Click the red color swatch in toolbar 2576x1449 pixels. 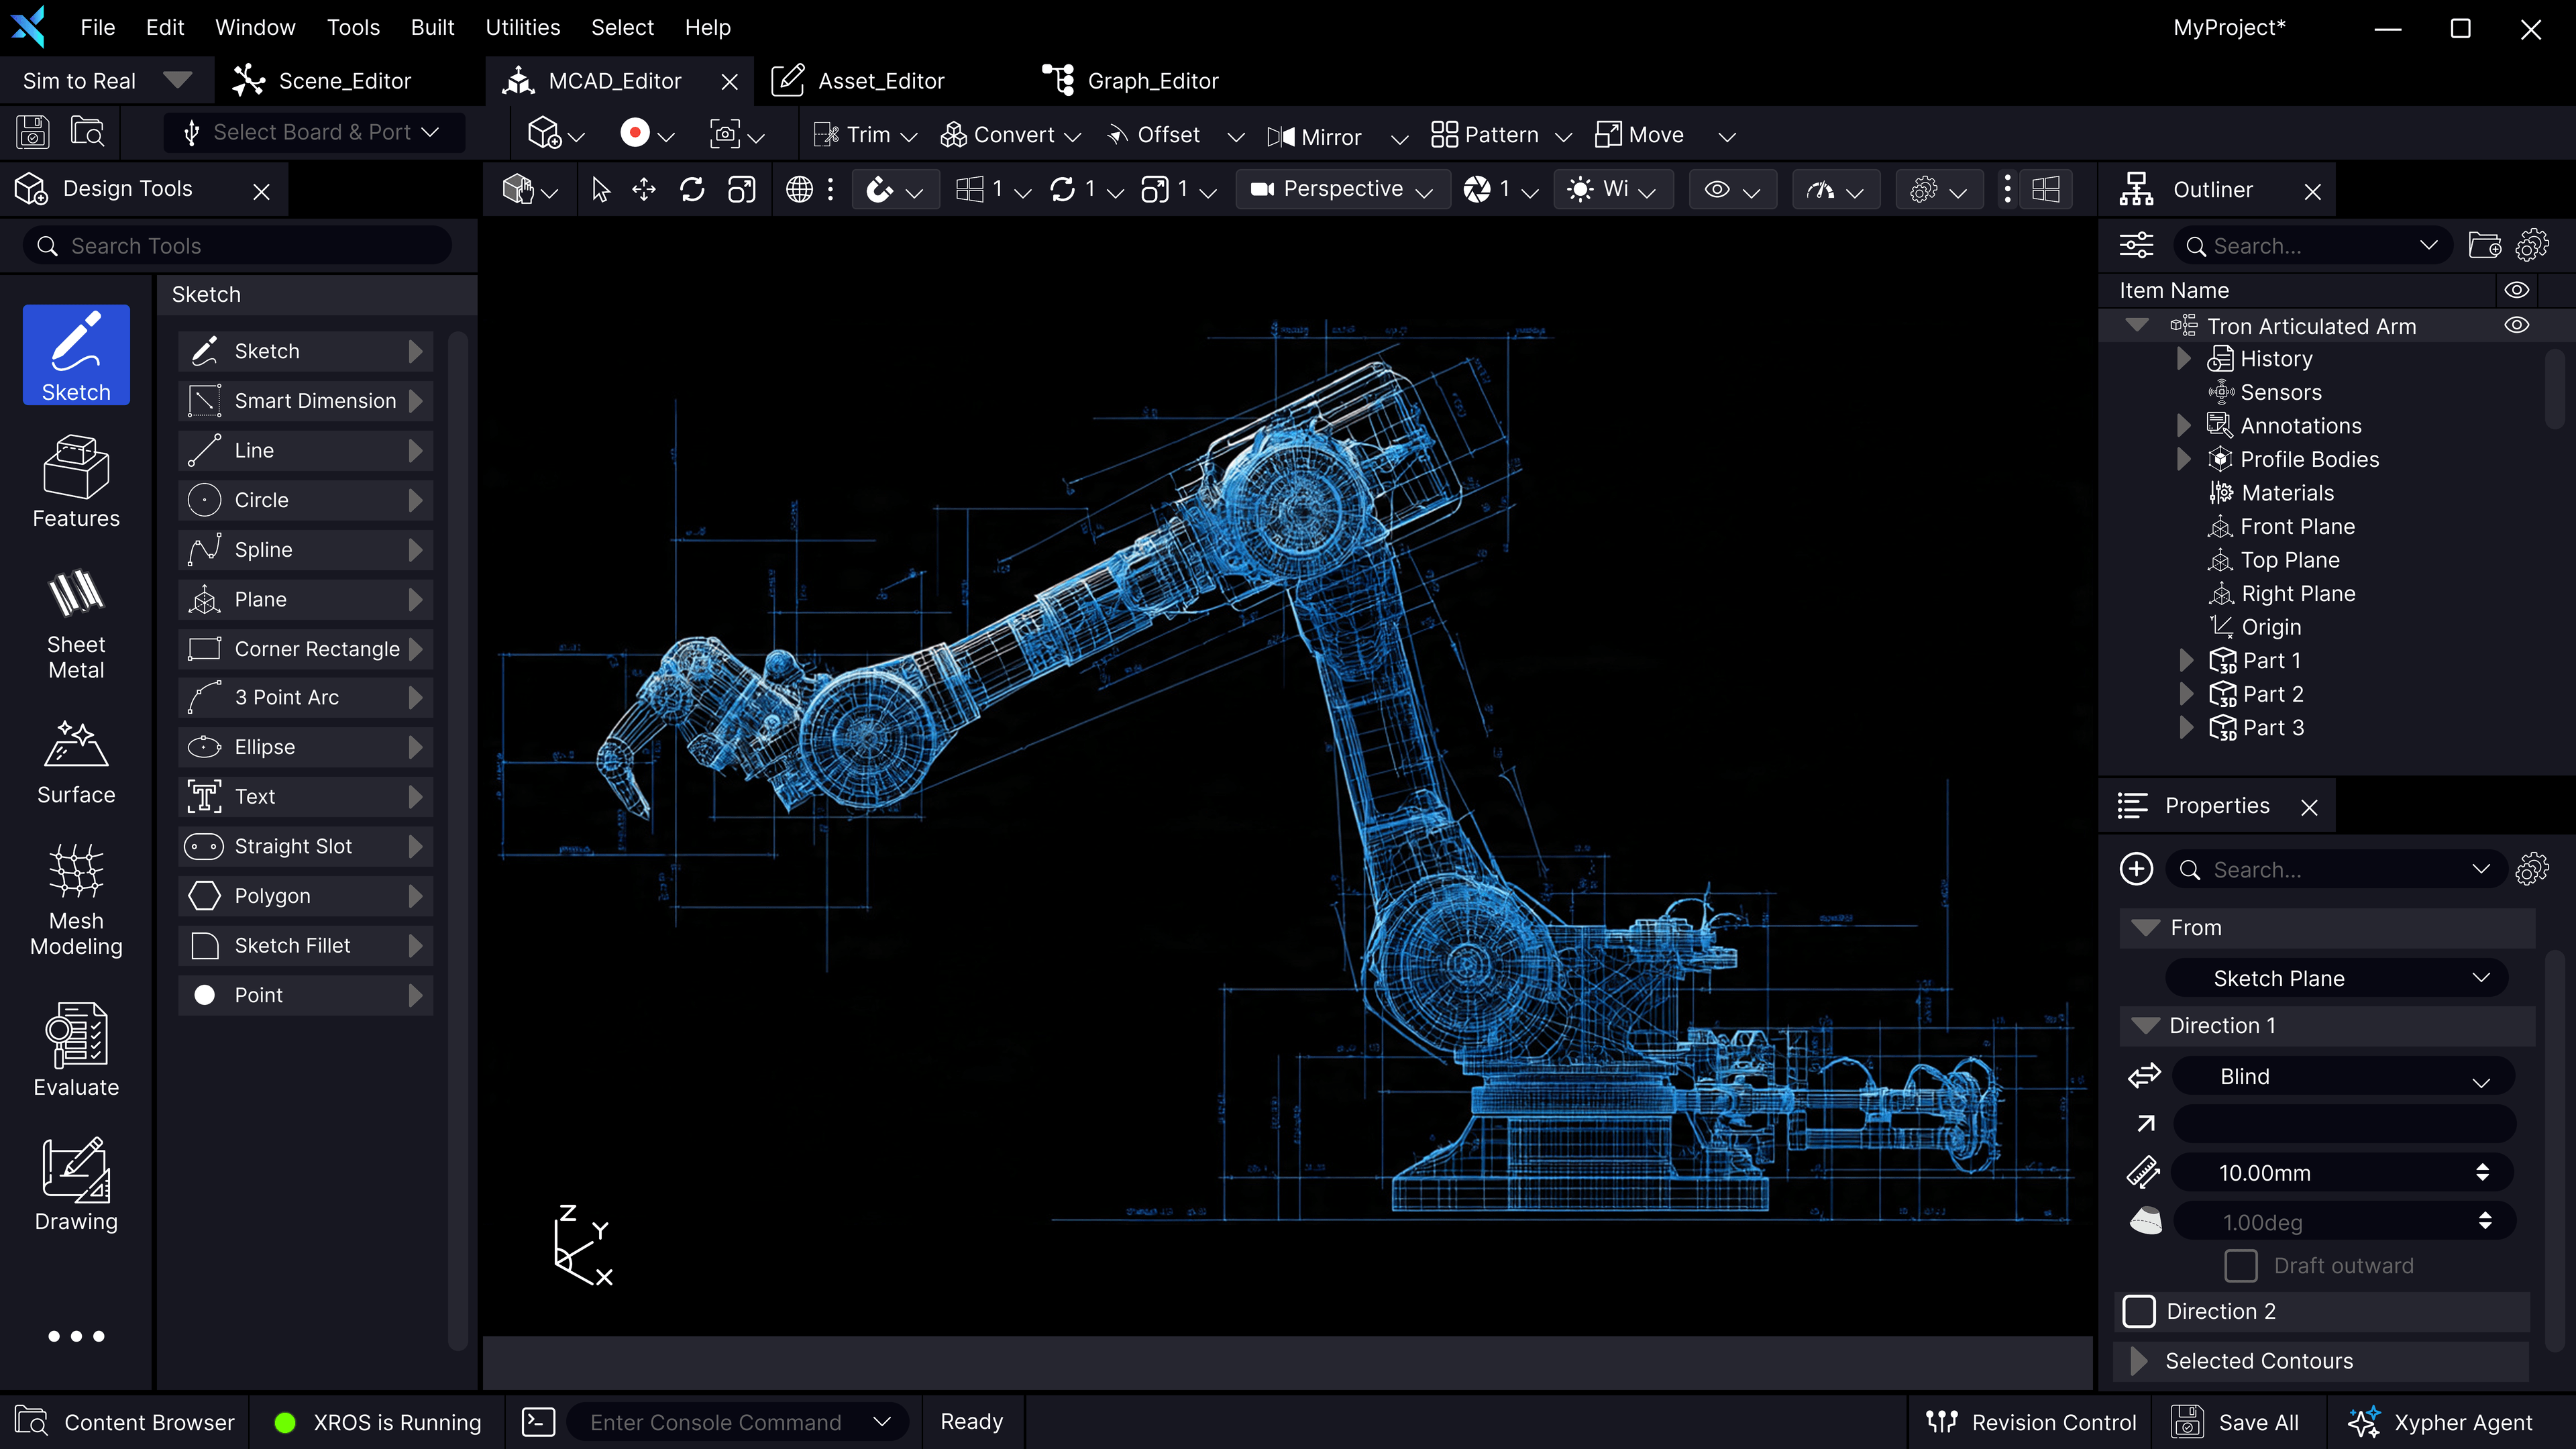click(x=637, y=132)
